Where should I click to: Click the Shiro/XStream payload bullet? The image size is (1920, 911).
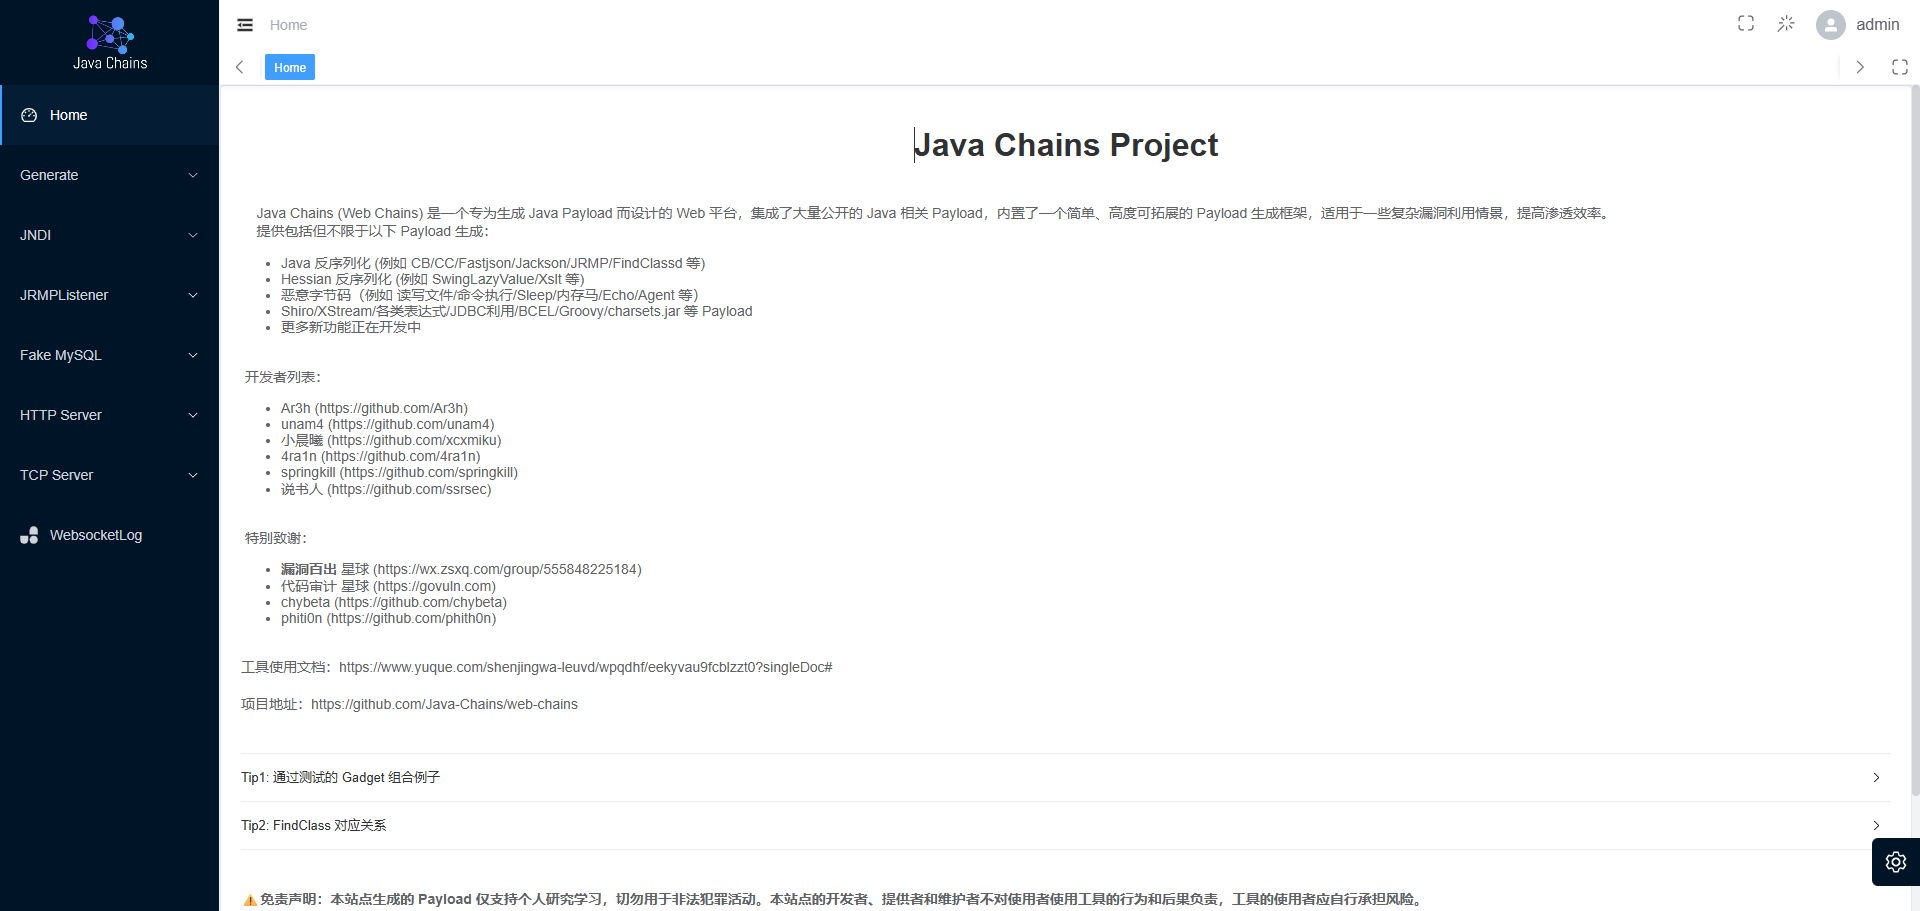516,311
